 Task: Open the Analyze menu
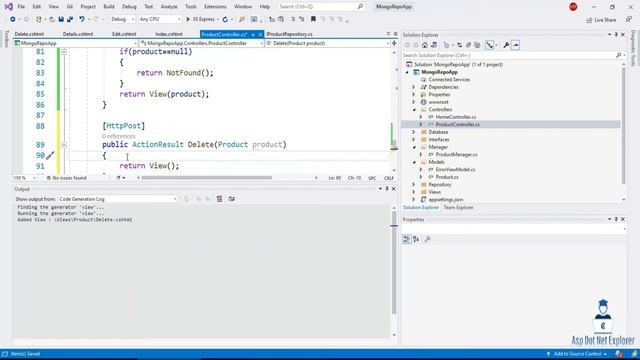(169, 7)
